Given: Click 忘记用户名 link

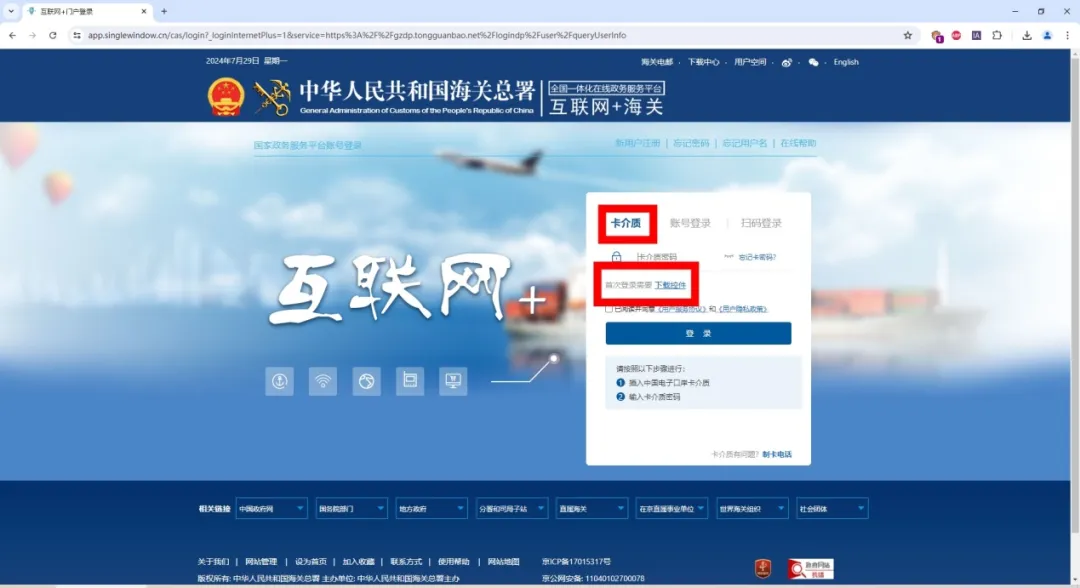Looking at the screenshot, I should [x=745, y=143].
